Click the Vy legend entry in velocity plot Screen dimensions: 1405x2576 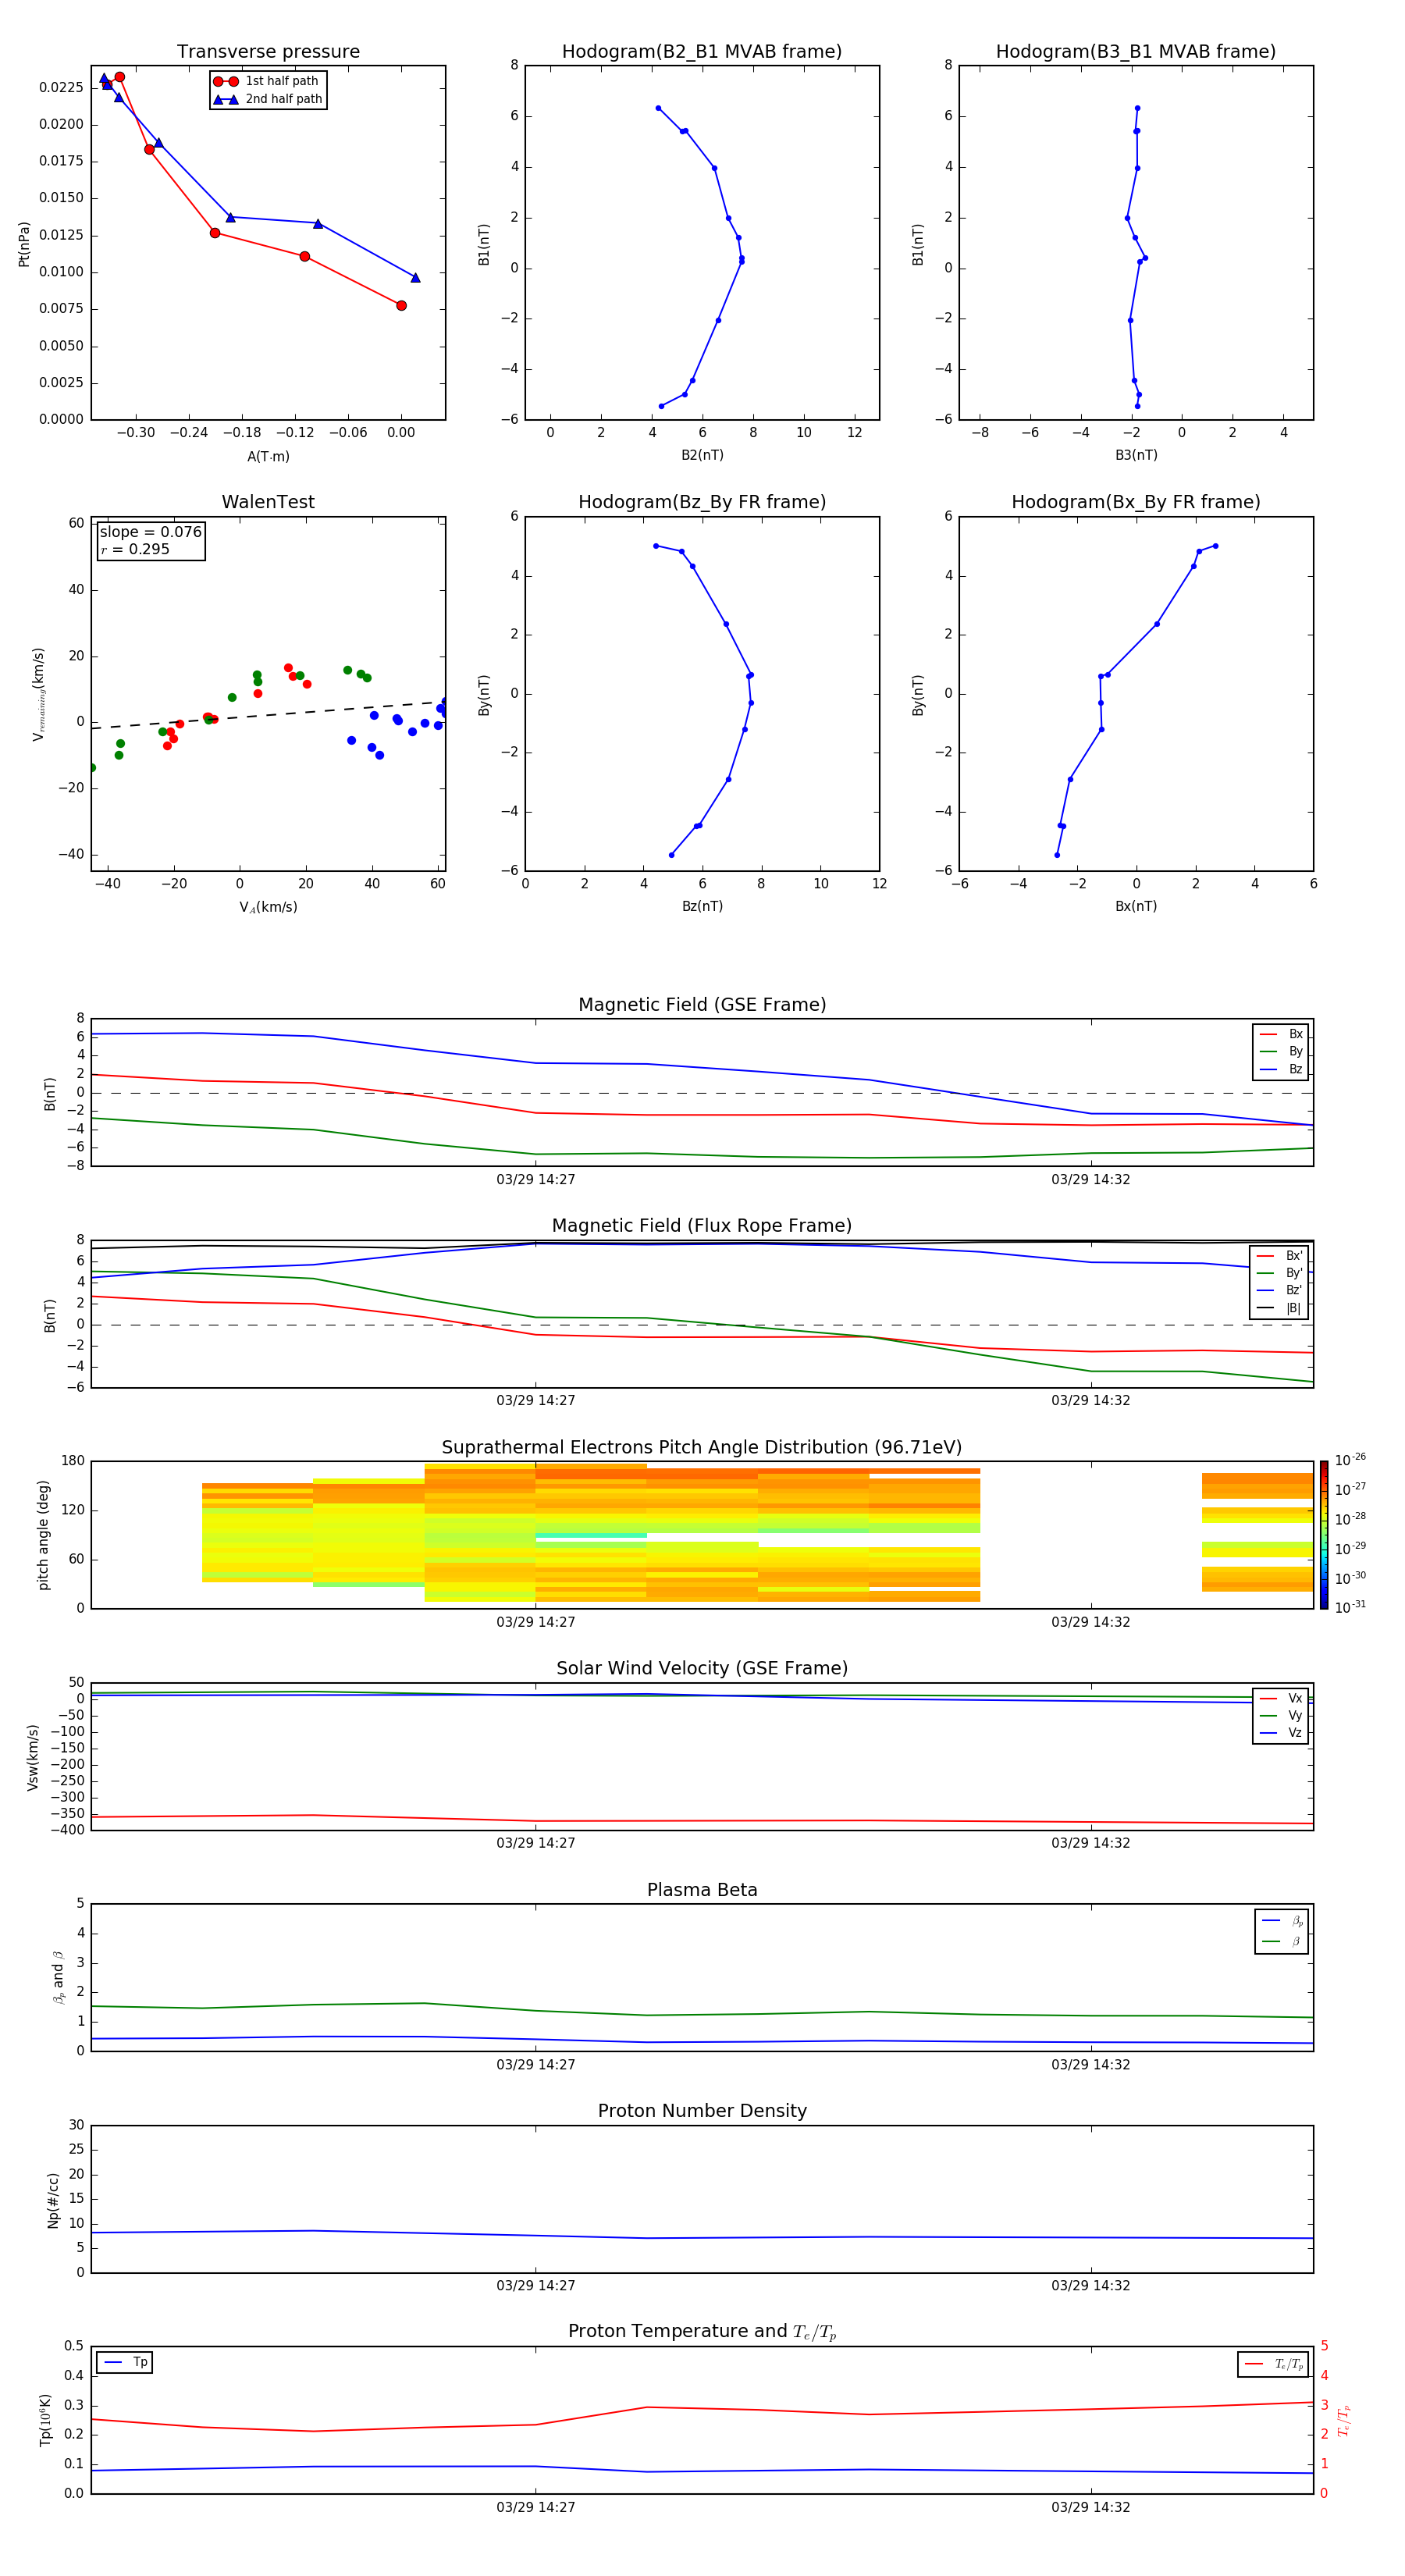click(x=1281, y=1716)
